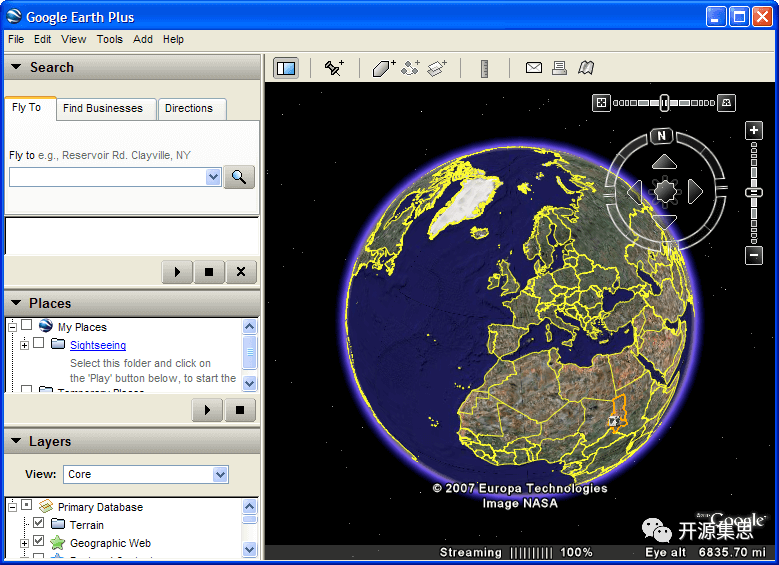
Task: Move view down with the navigator arrow
Action: coord(665,222)
